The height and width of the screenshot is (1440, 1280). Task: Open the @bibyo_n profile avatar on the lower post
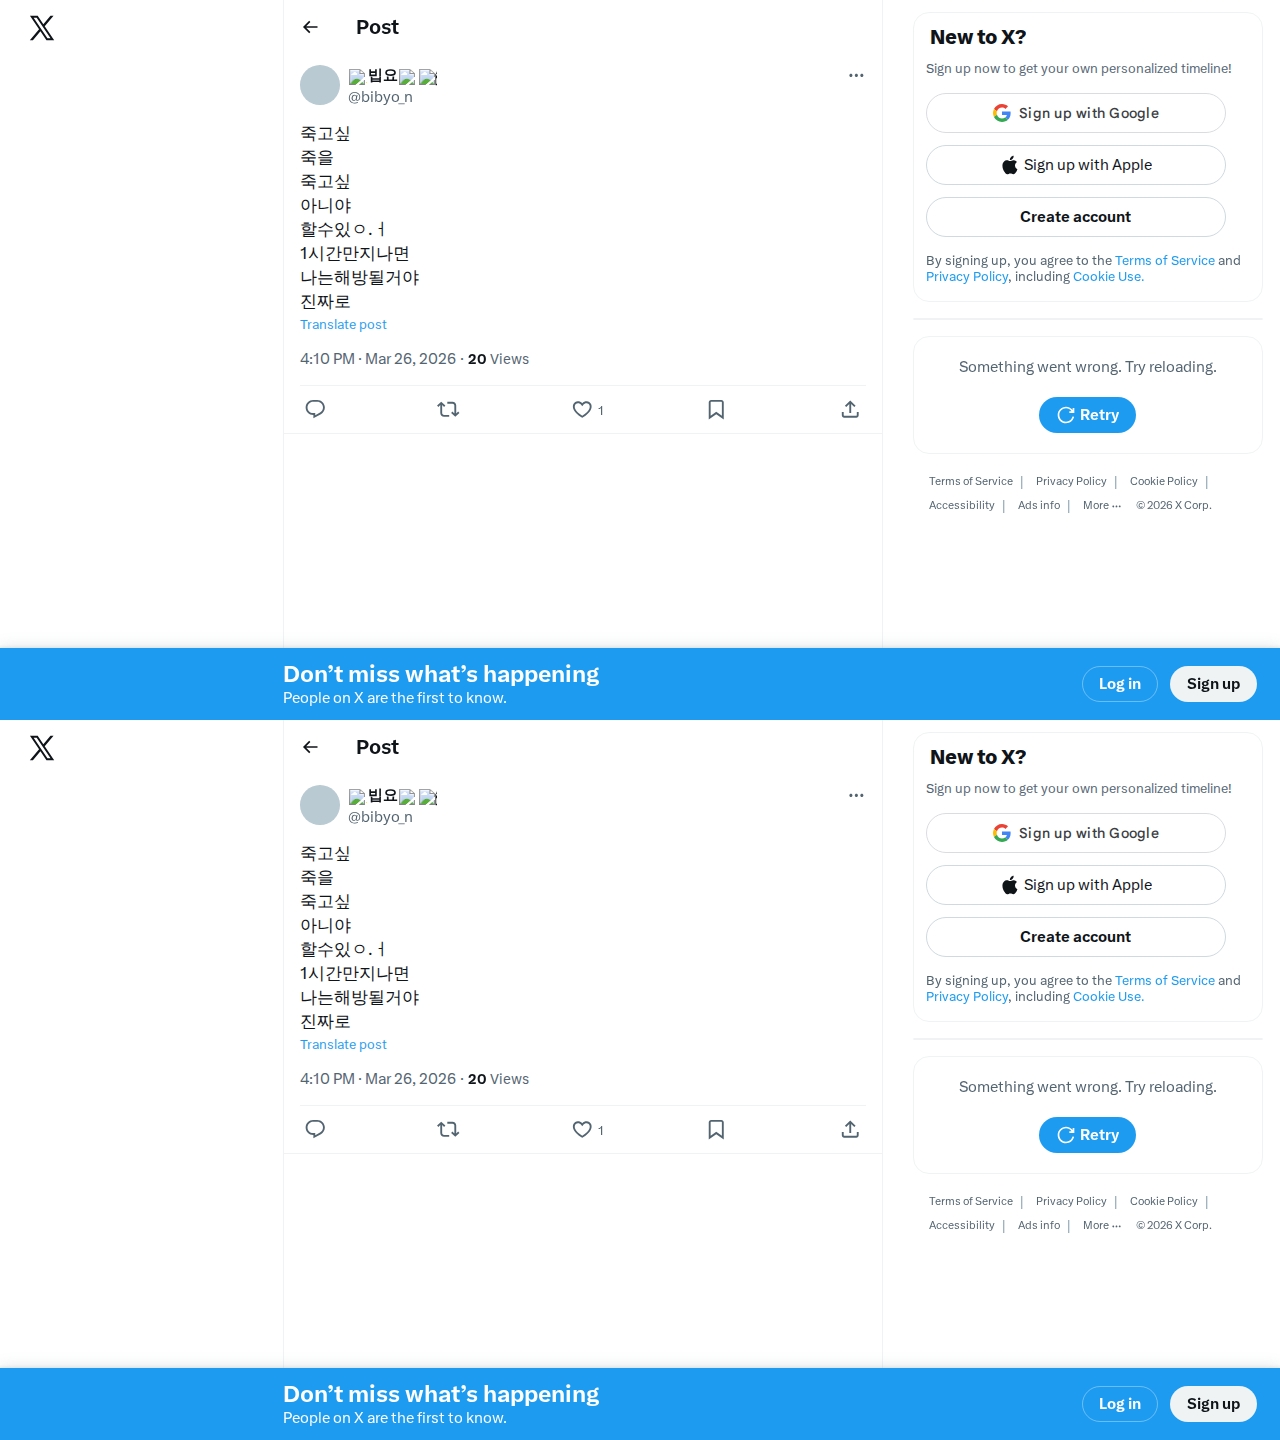[320, 805]
